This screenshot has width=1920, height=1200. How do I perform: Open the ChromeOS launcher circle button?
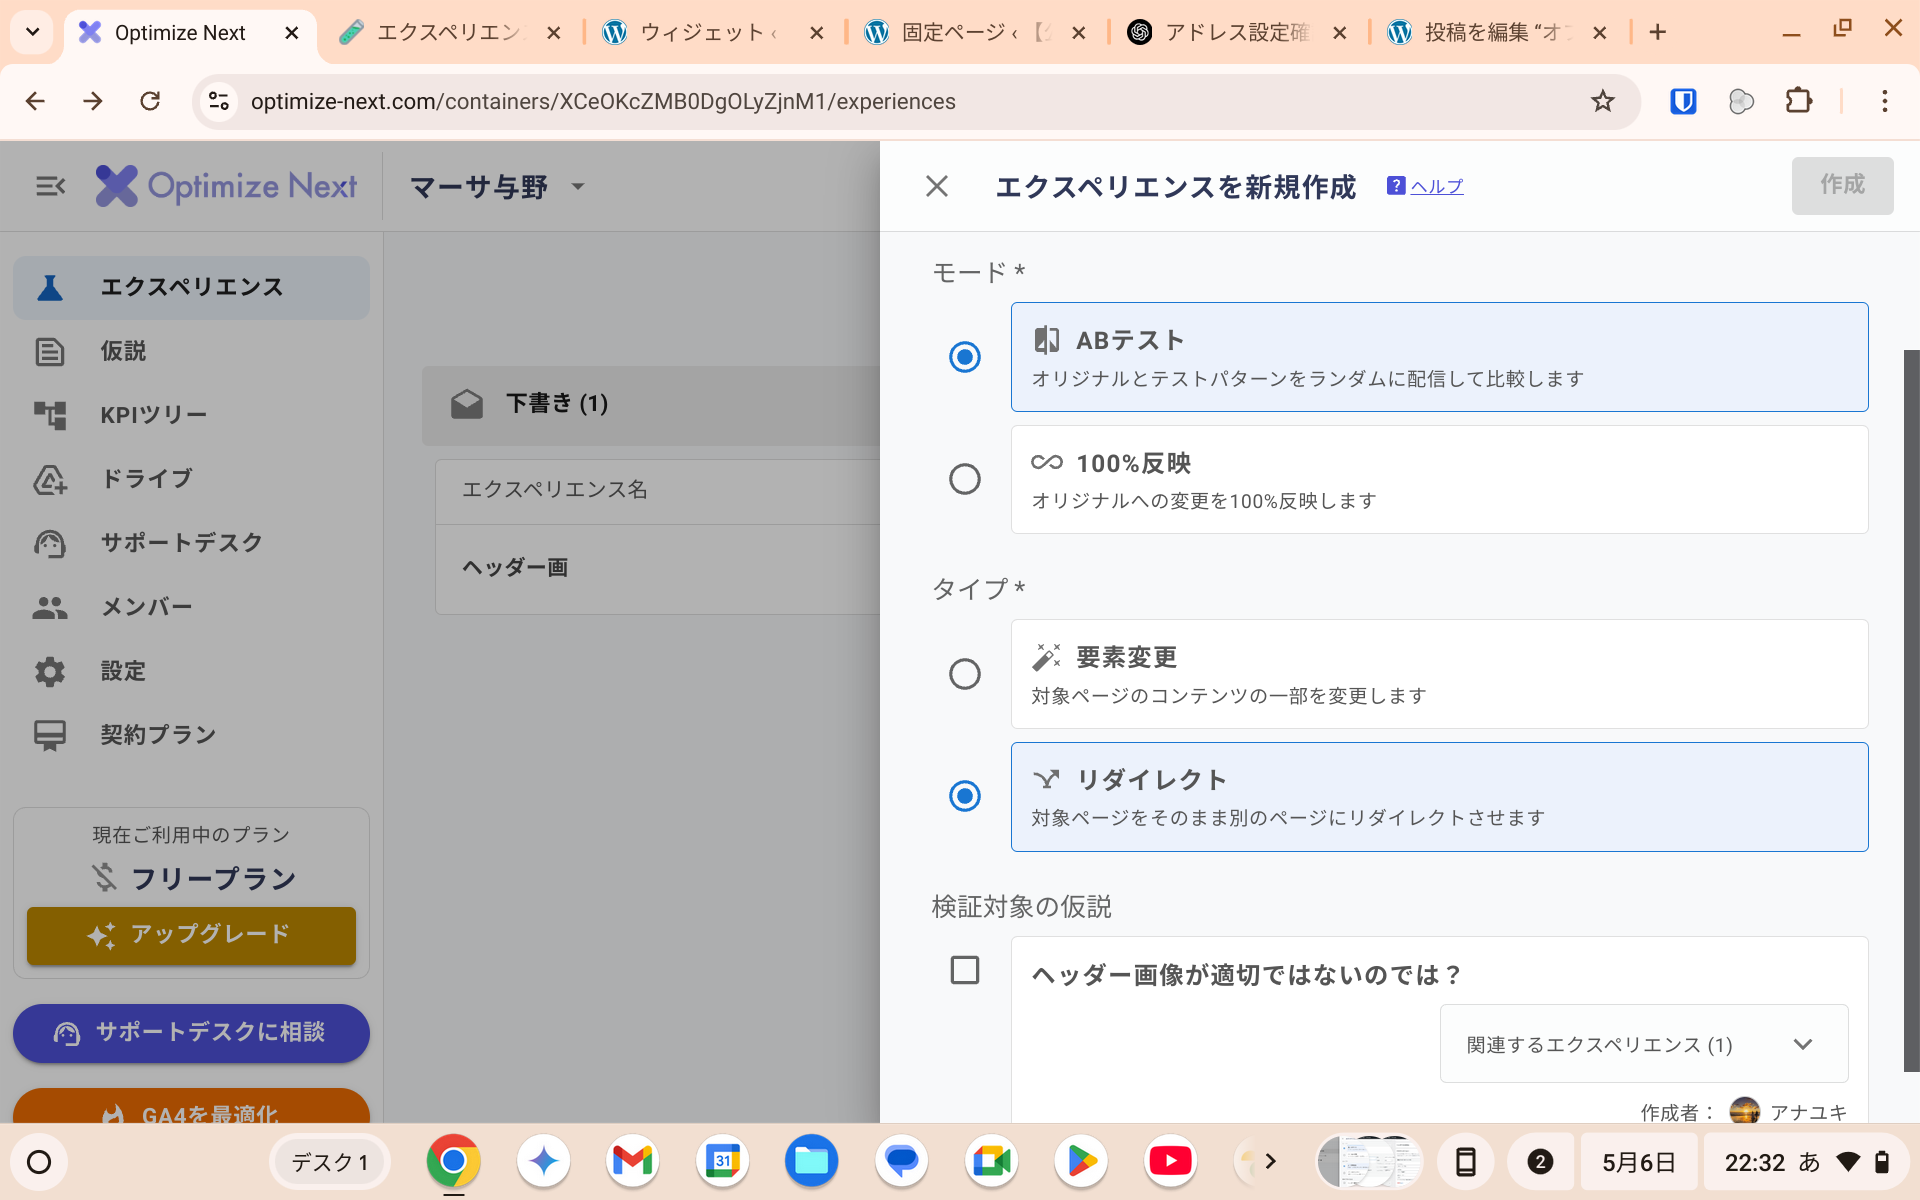pos(39,1162)
